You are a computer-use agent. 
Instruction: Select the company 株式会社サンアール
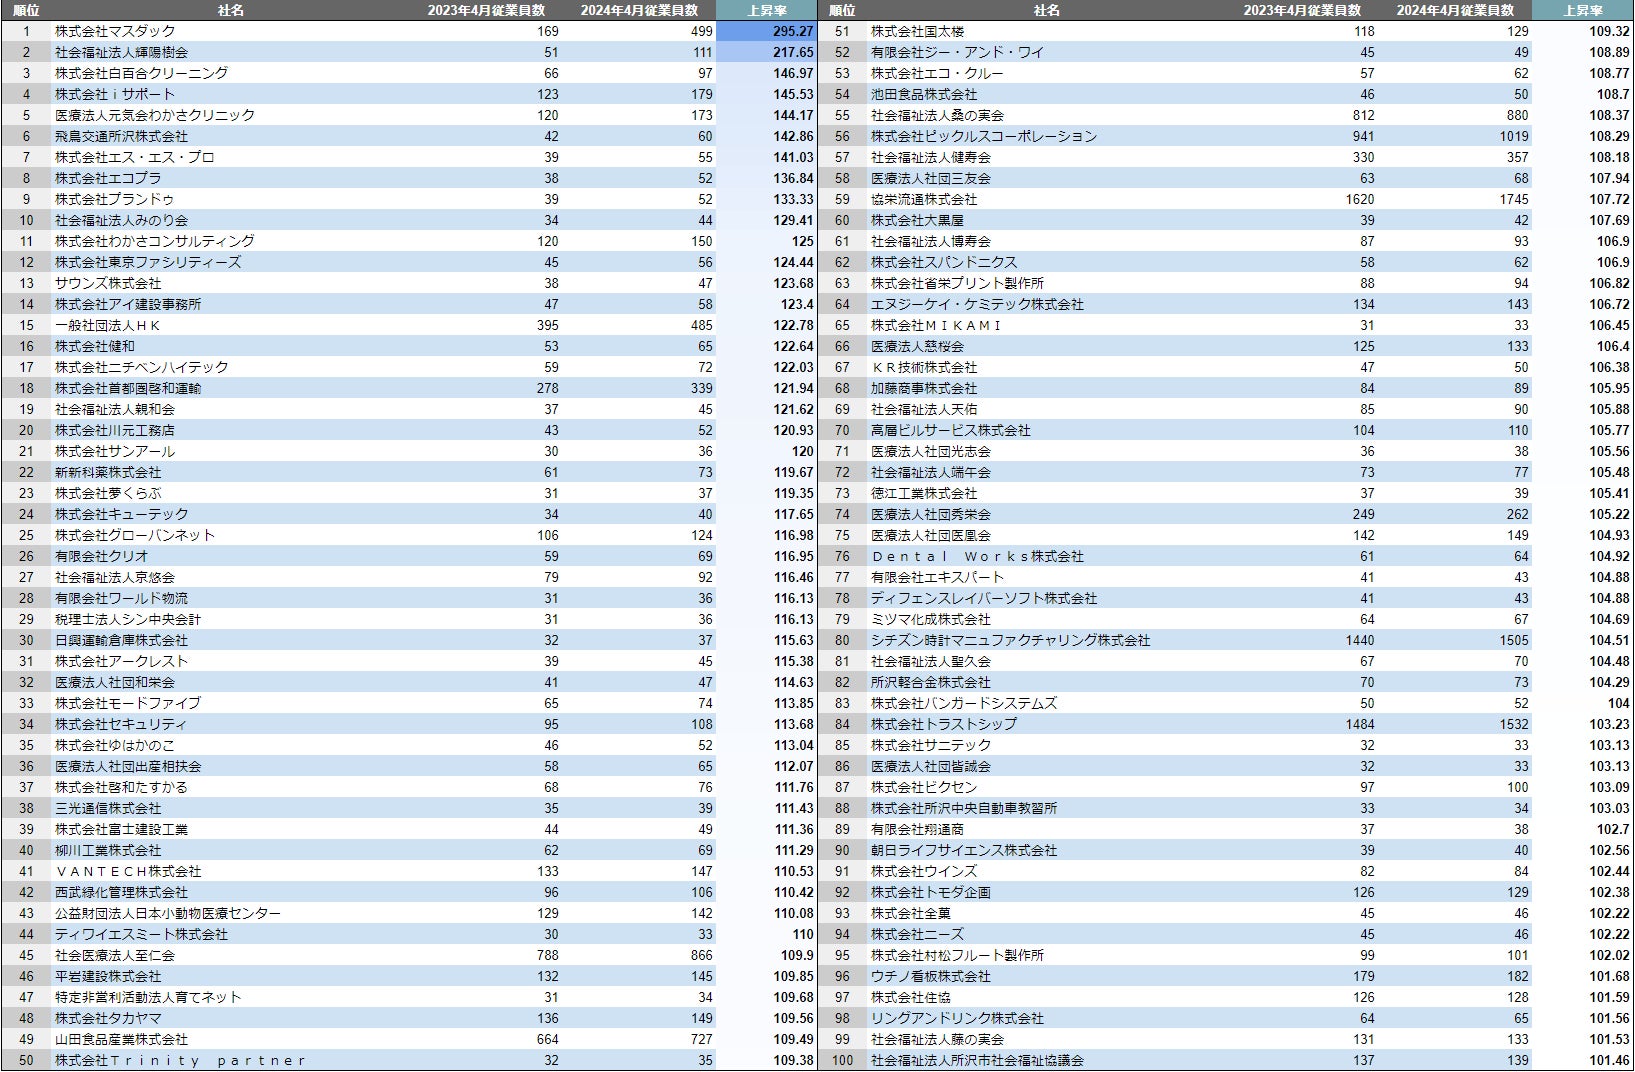point(115,451)
